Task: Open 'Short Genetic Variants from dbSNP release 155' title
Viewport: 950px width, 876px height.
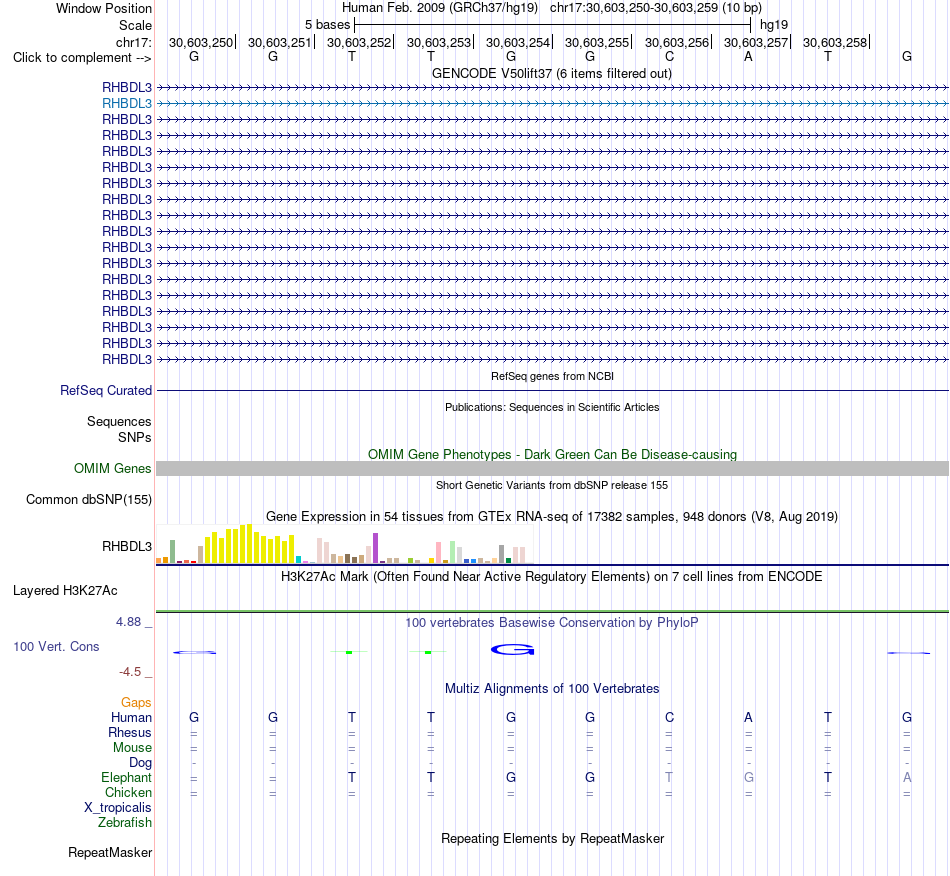Action: tap(552, 485)
